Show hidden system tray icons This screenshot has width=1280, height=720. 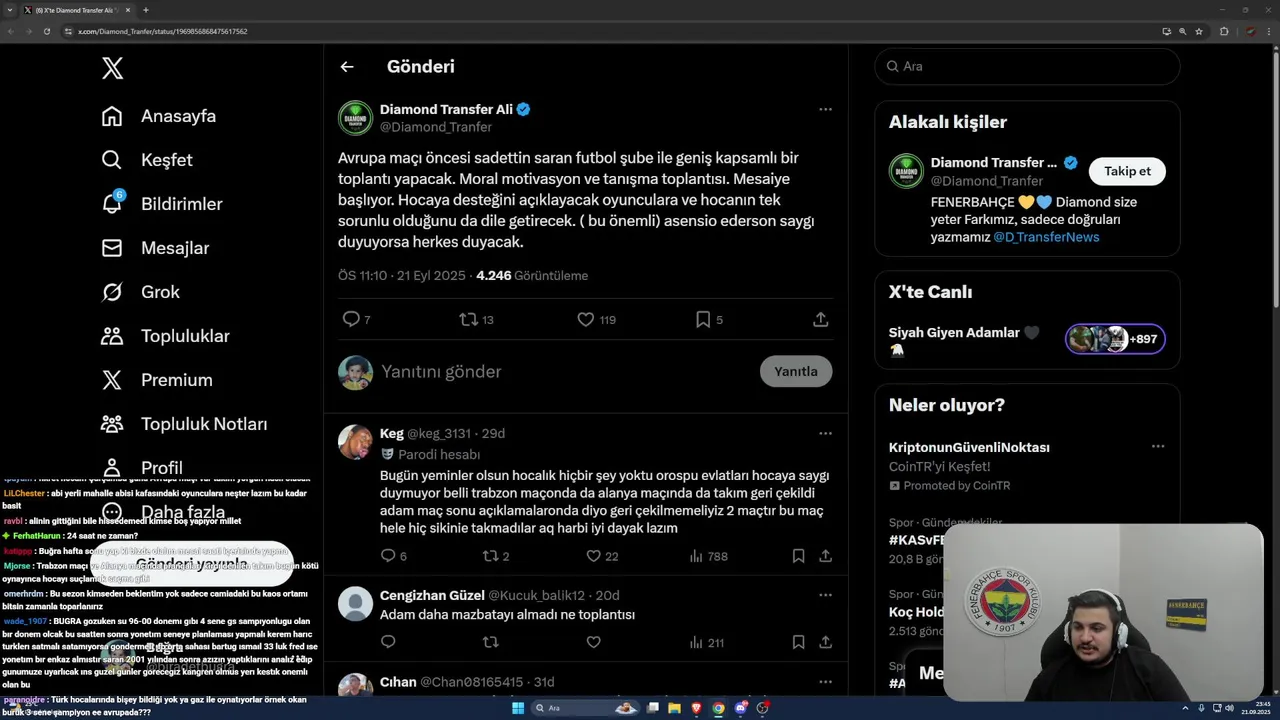point(1187,708)
